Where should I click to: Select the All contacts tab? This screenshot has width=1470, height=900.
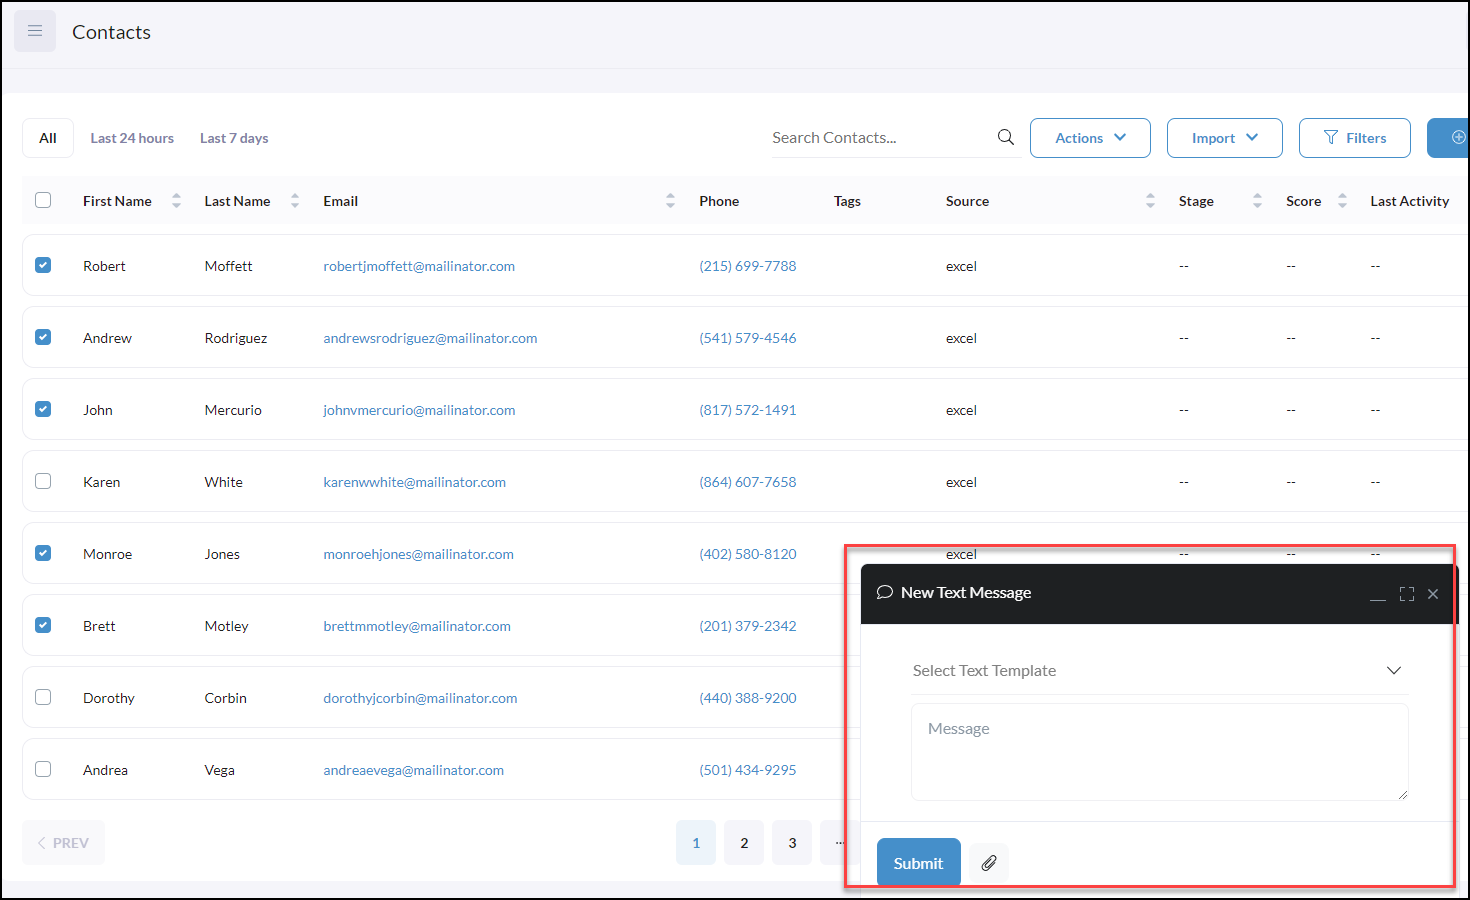(x=47, y=138)
